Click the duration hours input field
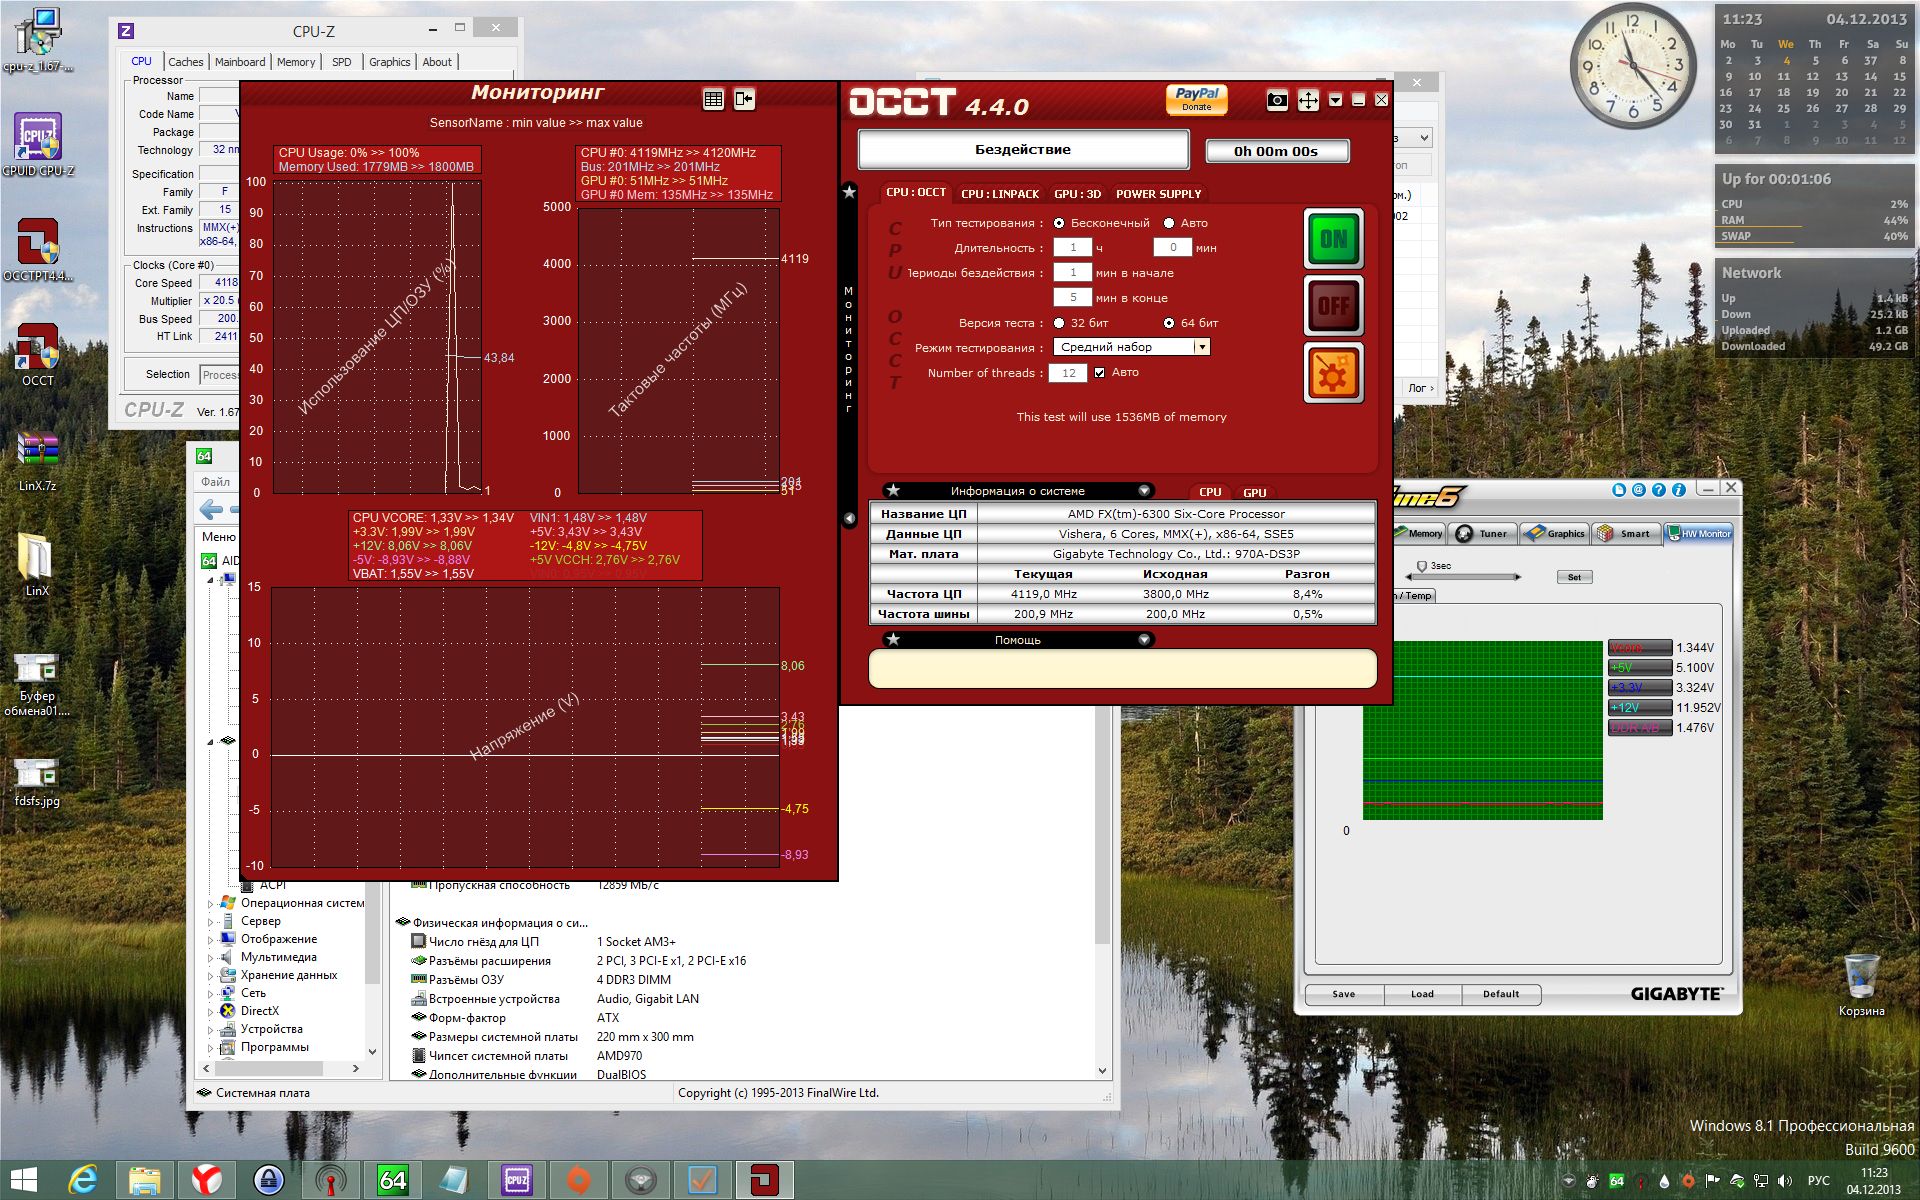This screenshot has height=1200, width=1920. pos(1073,248)
